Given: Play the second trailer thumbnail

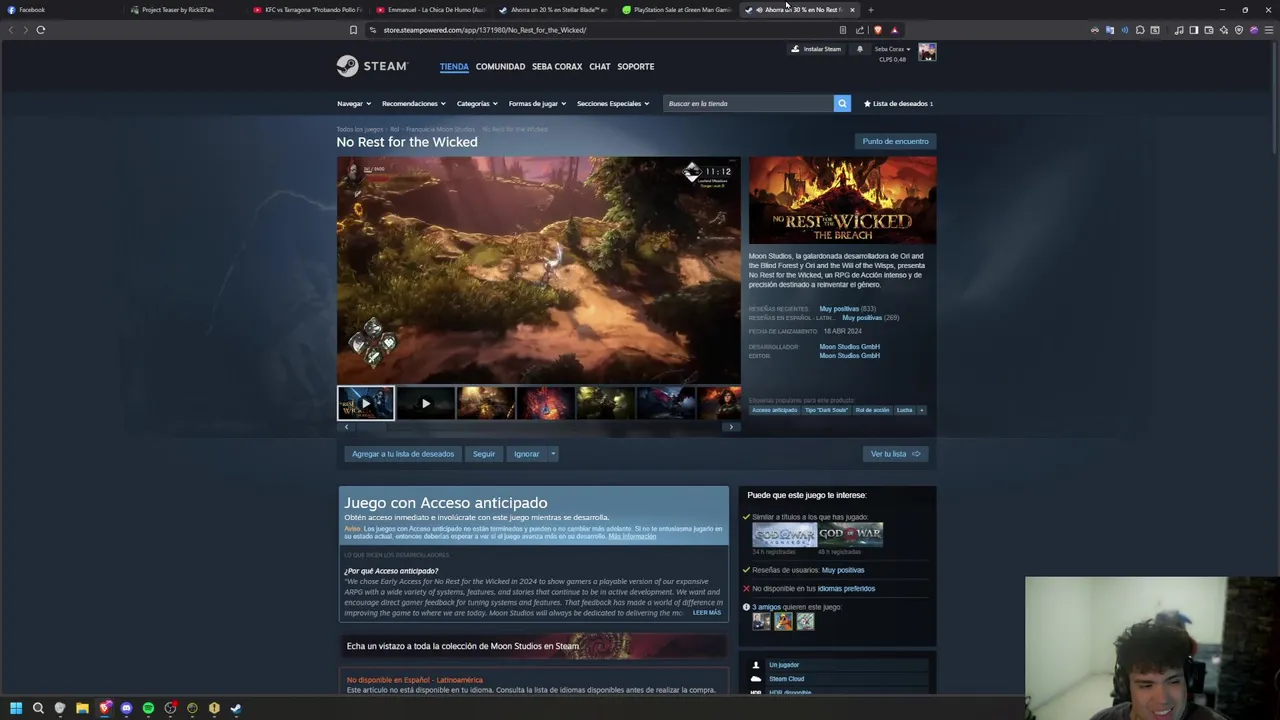Looking at the screenshot, I should click(x=426, y=403).
